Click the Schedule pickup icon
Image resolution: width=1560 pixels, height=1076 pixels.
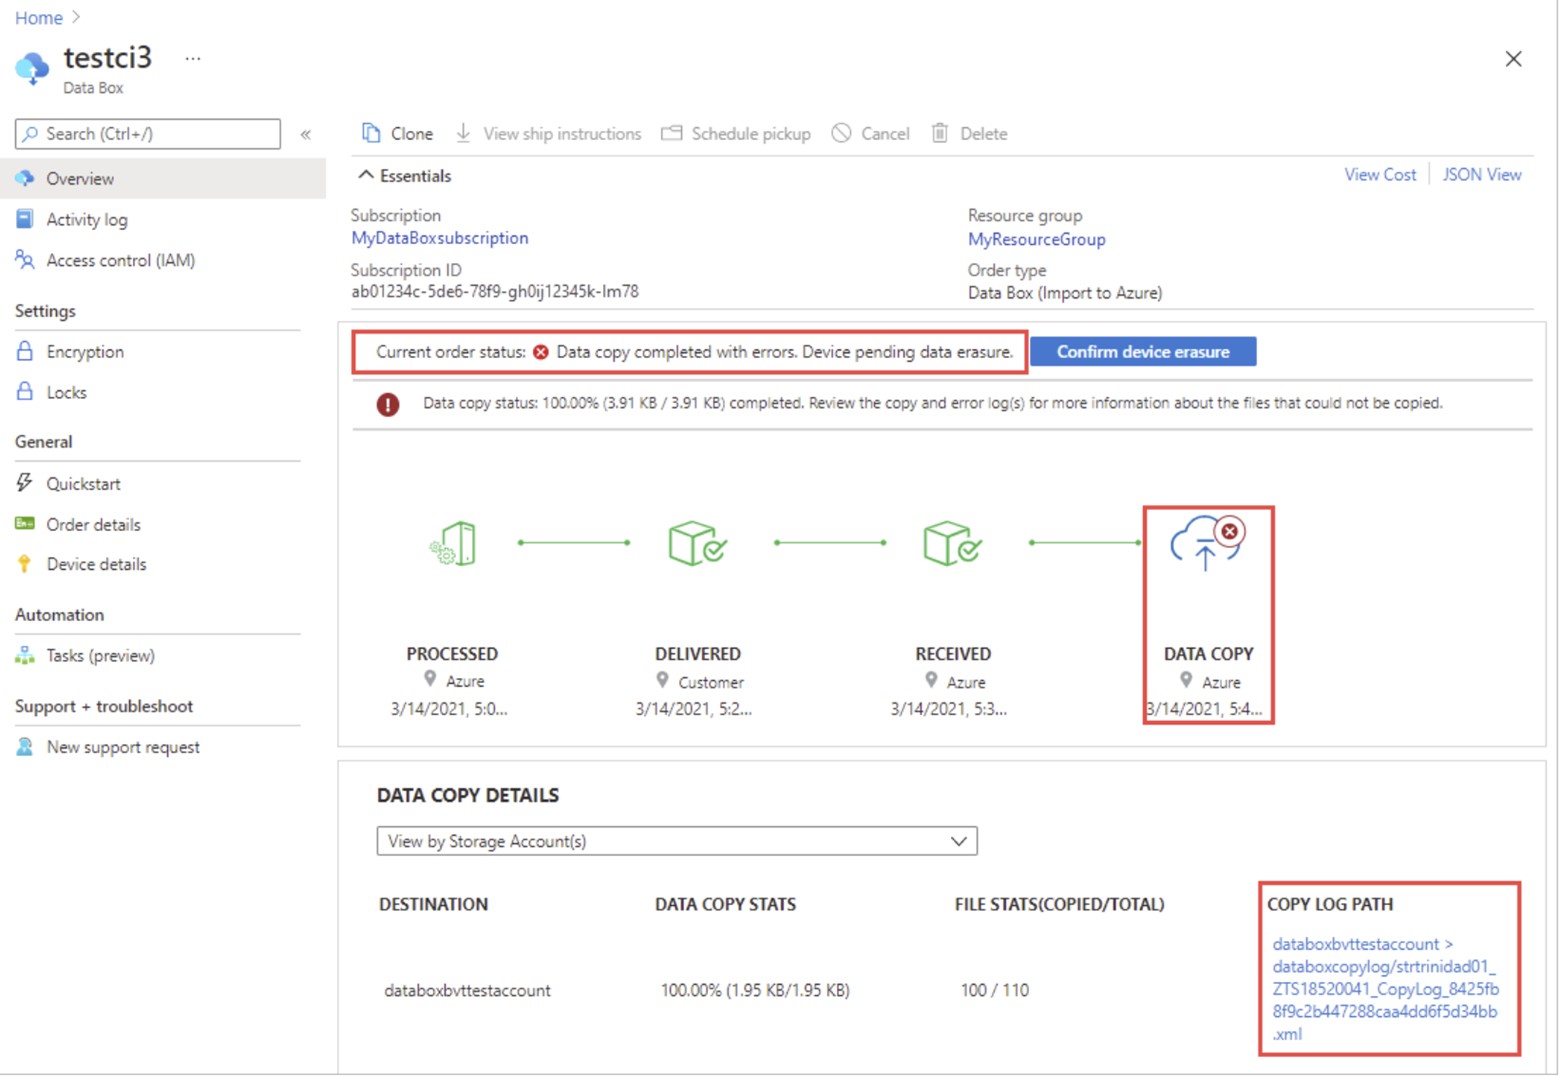(x=671, y=133)
